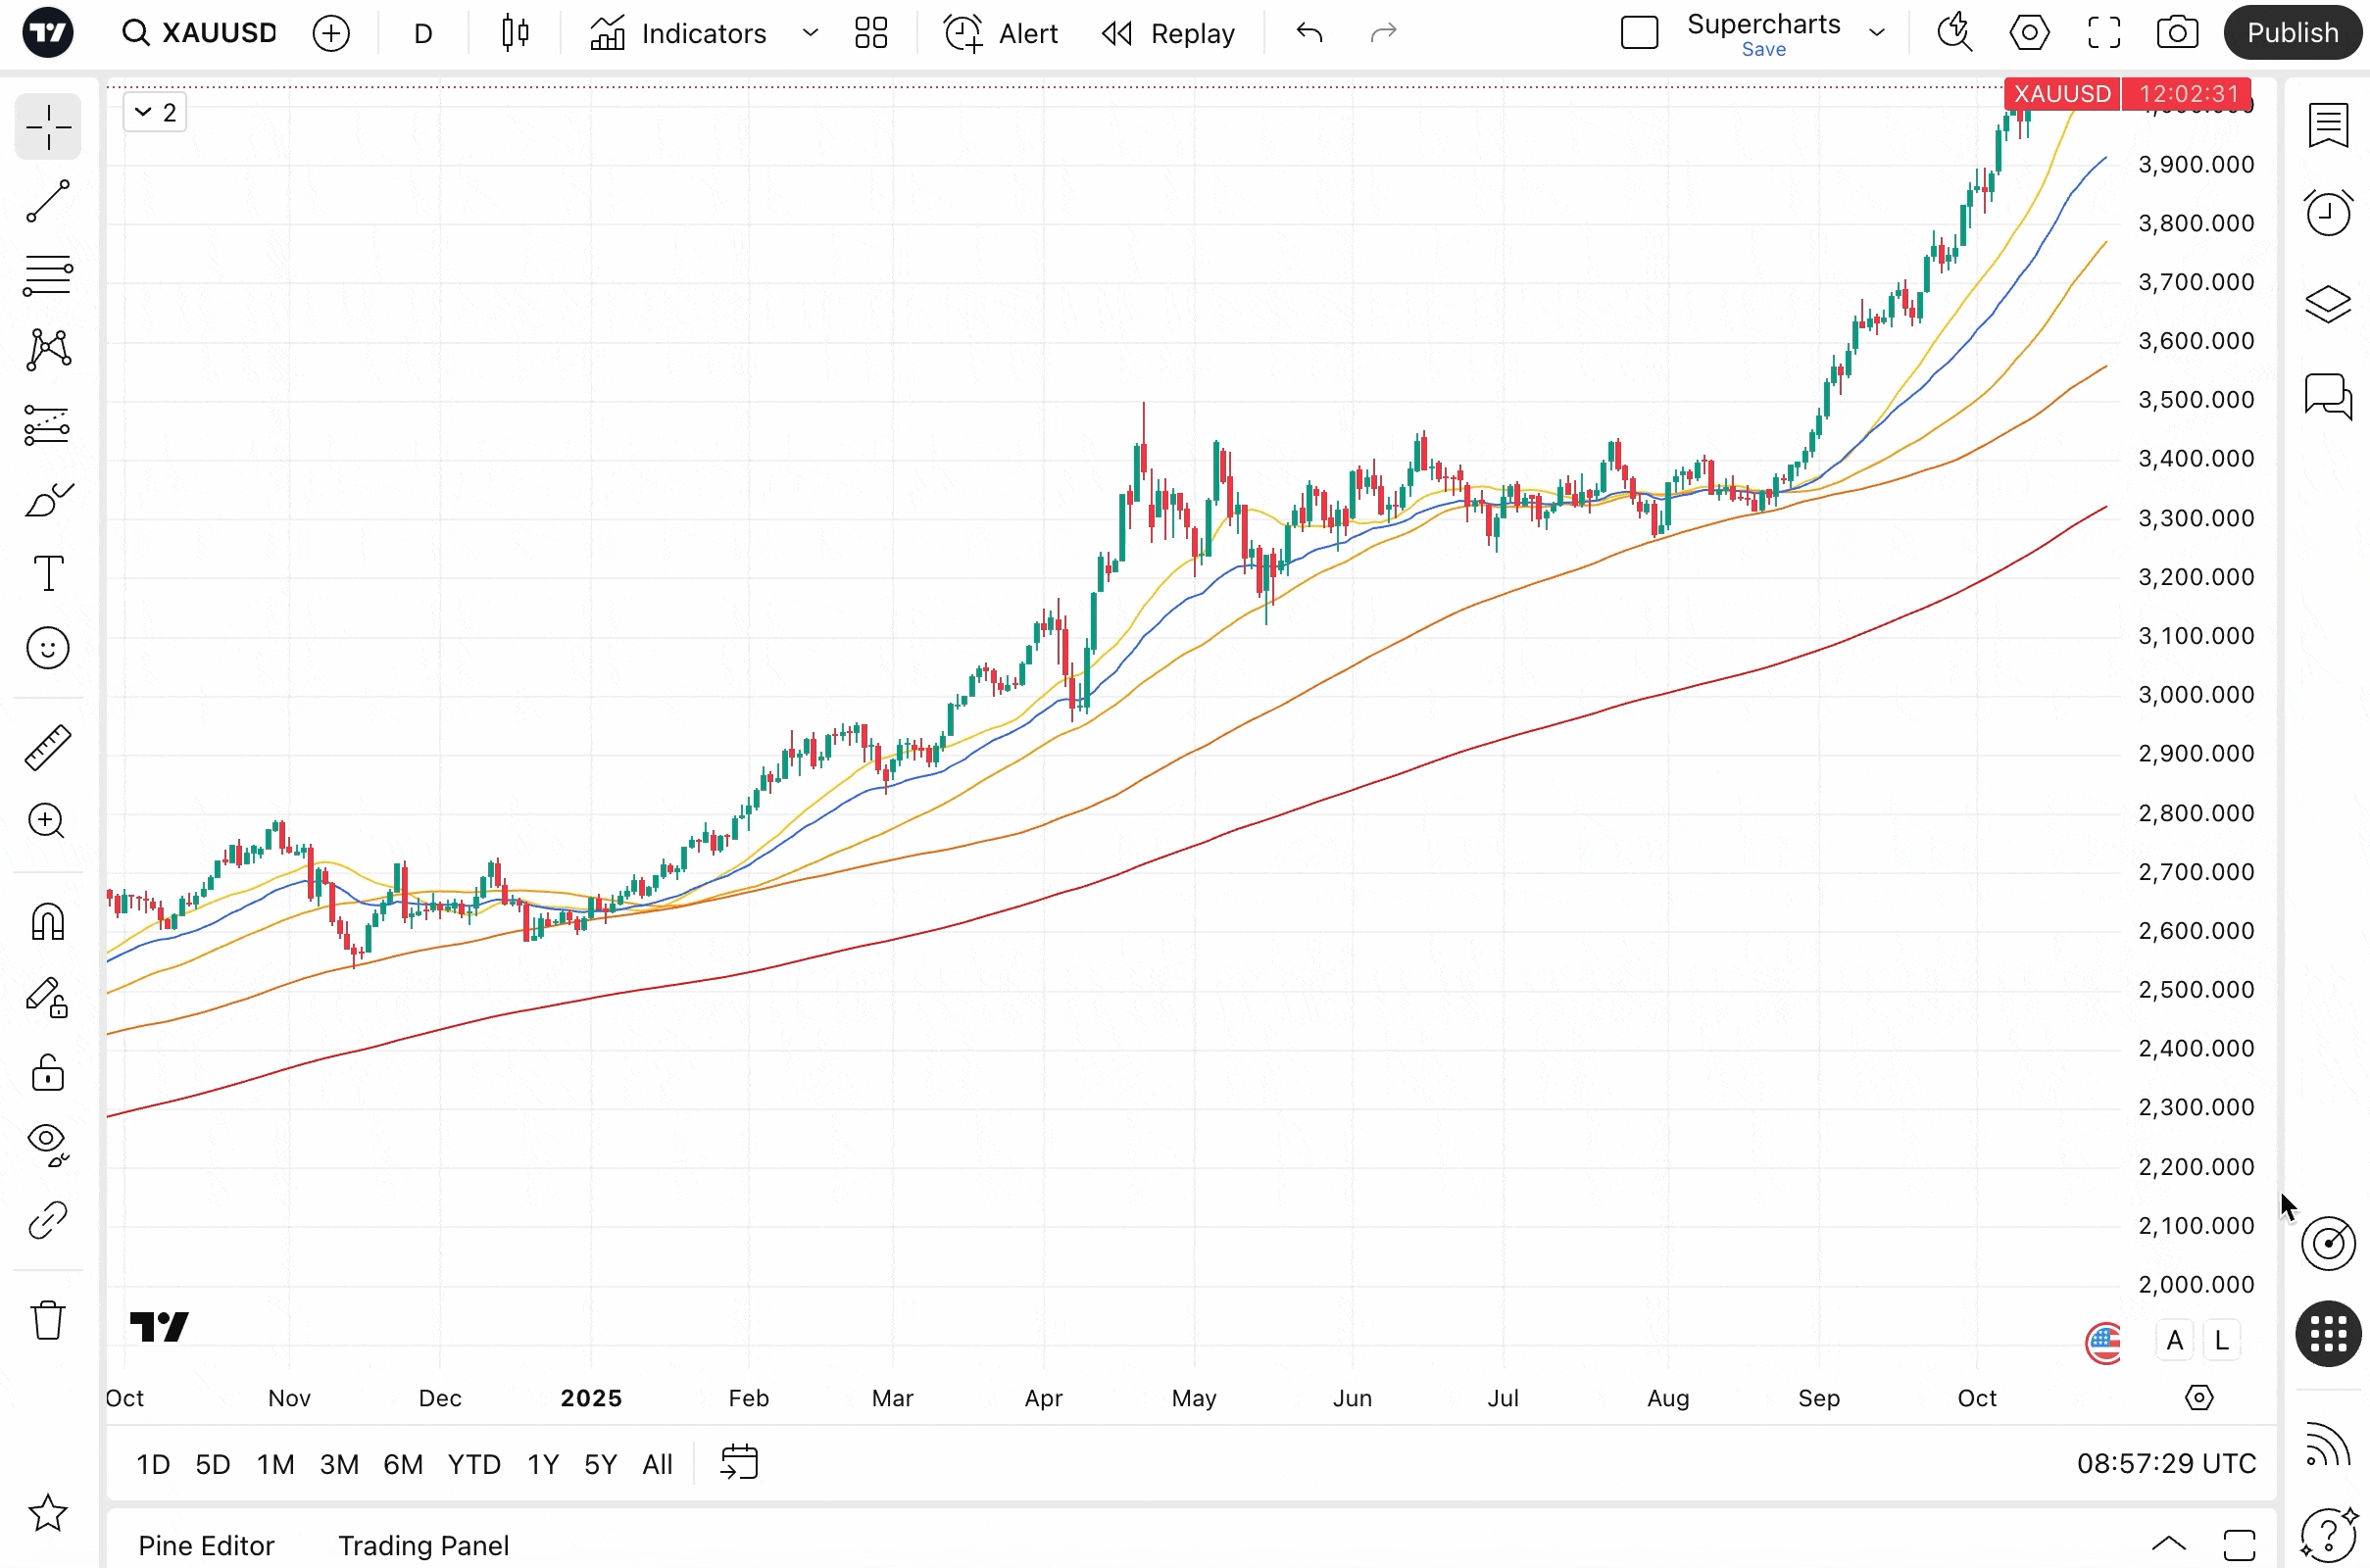Open the Measure ruler tool
This screenshot has height=1568, width=2370.
pyautogui.click(x=47, y=747)
